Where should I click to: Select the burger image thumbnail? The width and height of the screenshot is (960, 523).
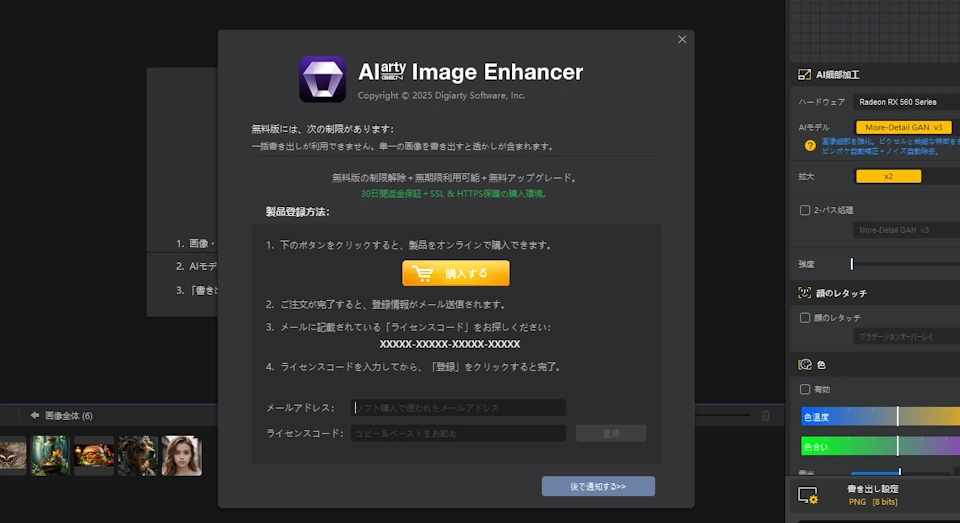pyautogui.click(x=94, y=456)
